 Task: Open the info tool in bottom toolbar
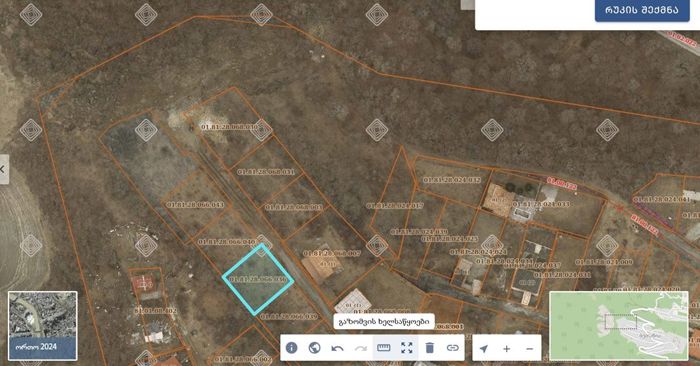point(292,348)
